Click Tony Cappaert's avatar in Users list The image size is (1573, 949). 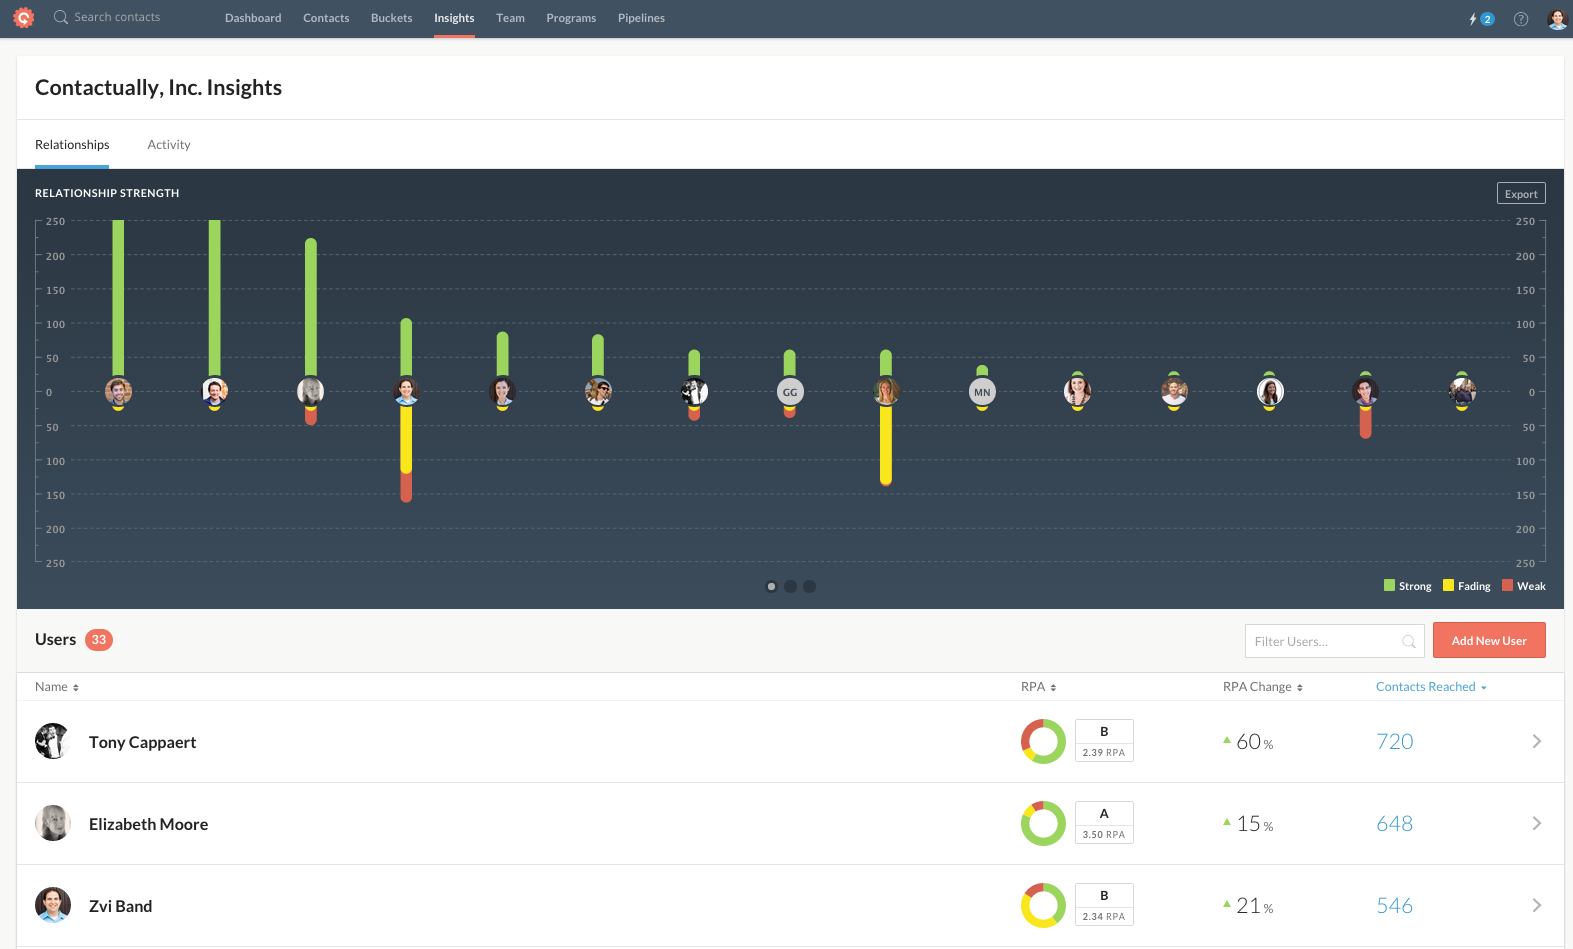tap(52, 742)
